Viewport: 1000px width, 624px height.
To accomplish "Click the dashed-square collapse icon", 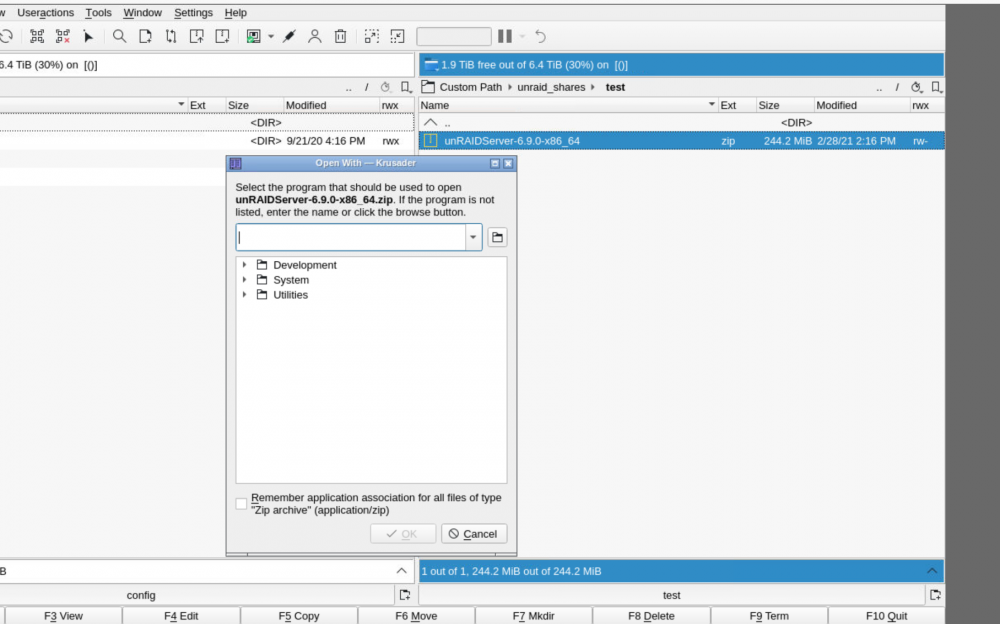I will (x=397, y=36).
